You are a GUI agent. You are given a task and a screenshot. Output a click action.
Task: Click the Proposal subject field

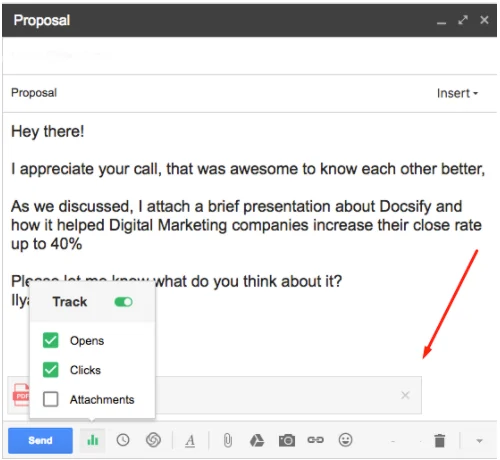[220, 93]
